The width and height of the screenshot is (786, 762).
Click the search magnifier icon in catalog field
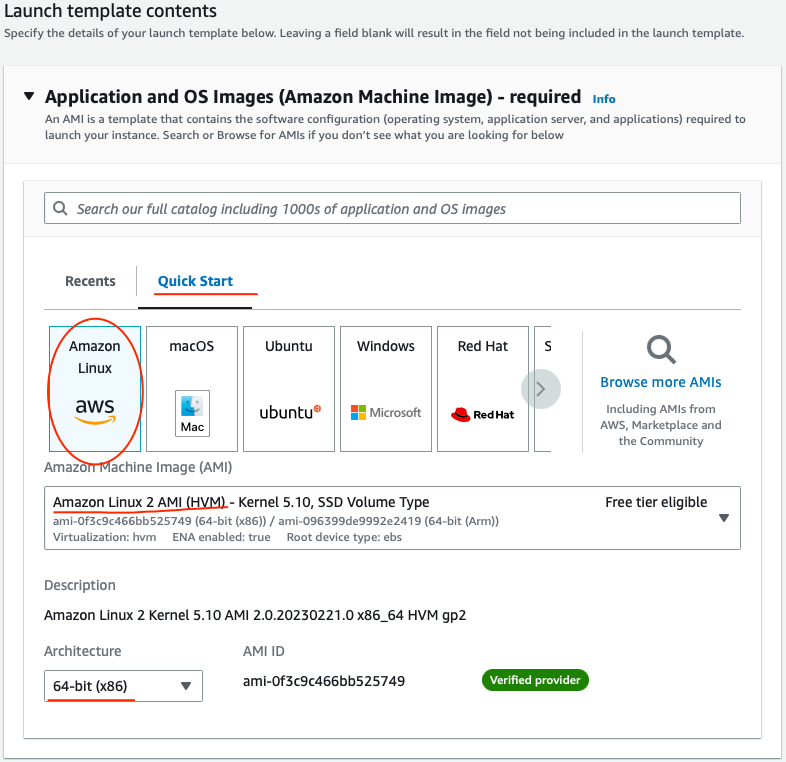(60, 208)
